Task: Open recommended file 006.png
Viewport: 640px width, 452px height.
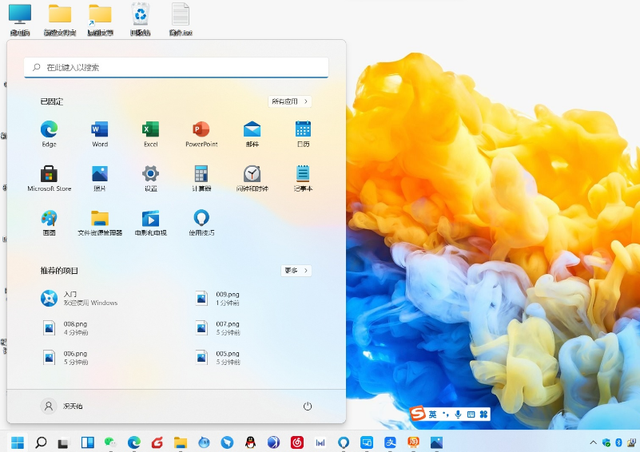Action: (75, 357)
